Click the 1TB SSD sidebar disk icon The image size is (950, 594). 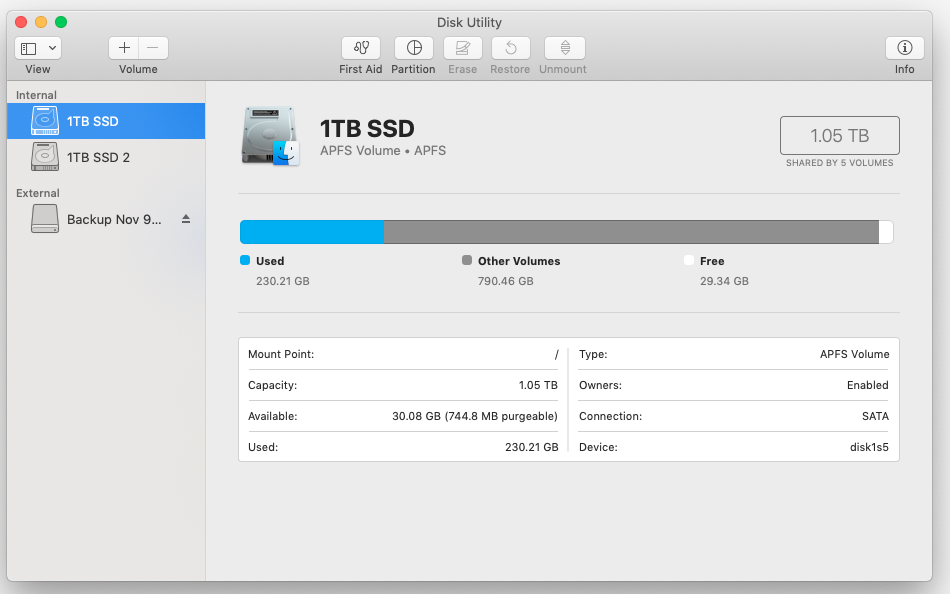pos(45,121)
